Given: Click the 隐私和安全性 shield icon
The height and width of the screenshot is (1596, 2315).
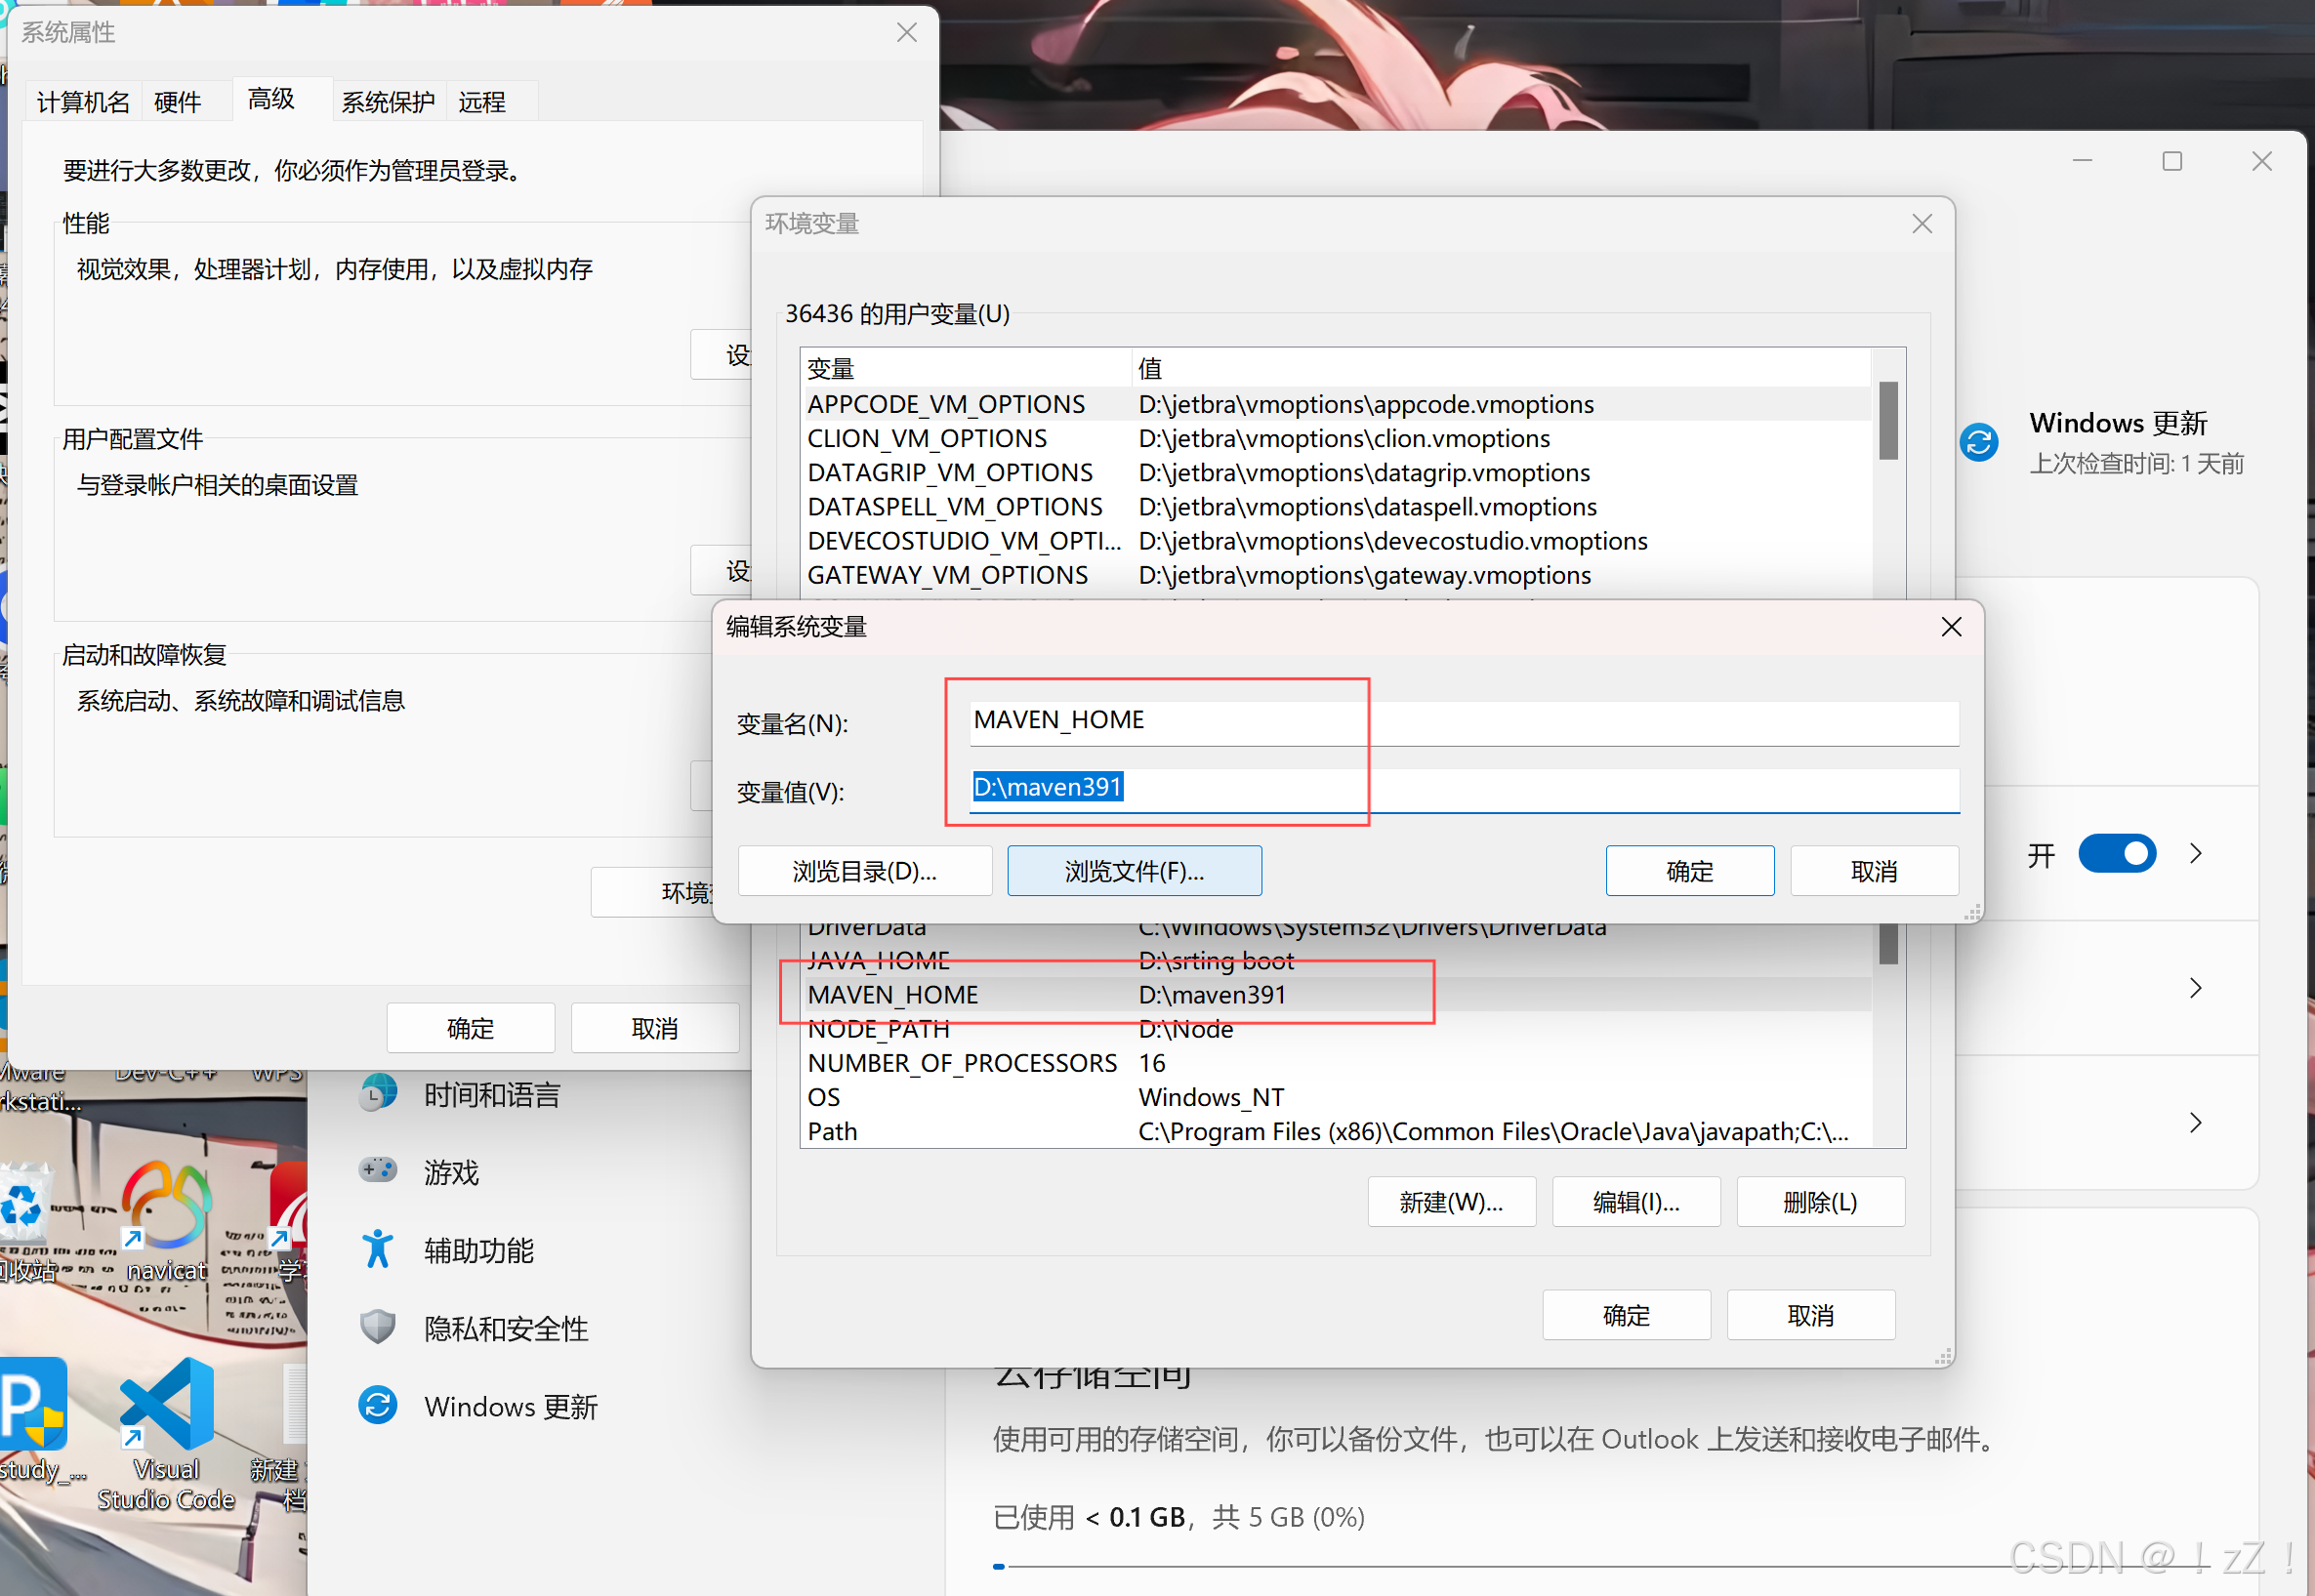Looking at the screenshot, I should [x=378, y=1327].
